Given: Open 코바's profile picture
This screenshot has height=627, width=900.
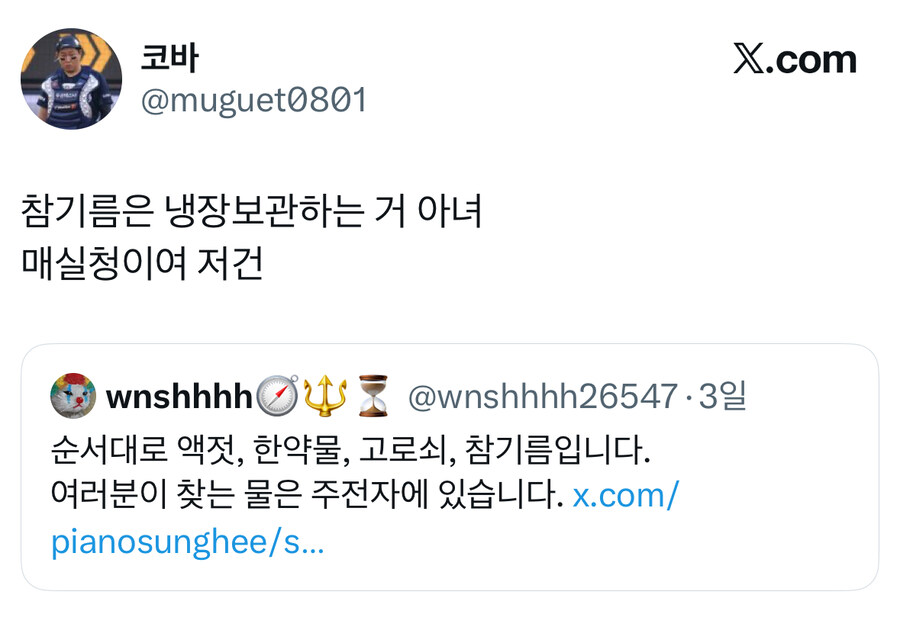Looking at the screenshot, I should pos(71,79).
